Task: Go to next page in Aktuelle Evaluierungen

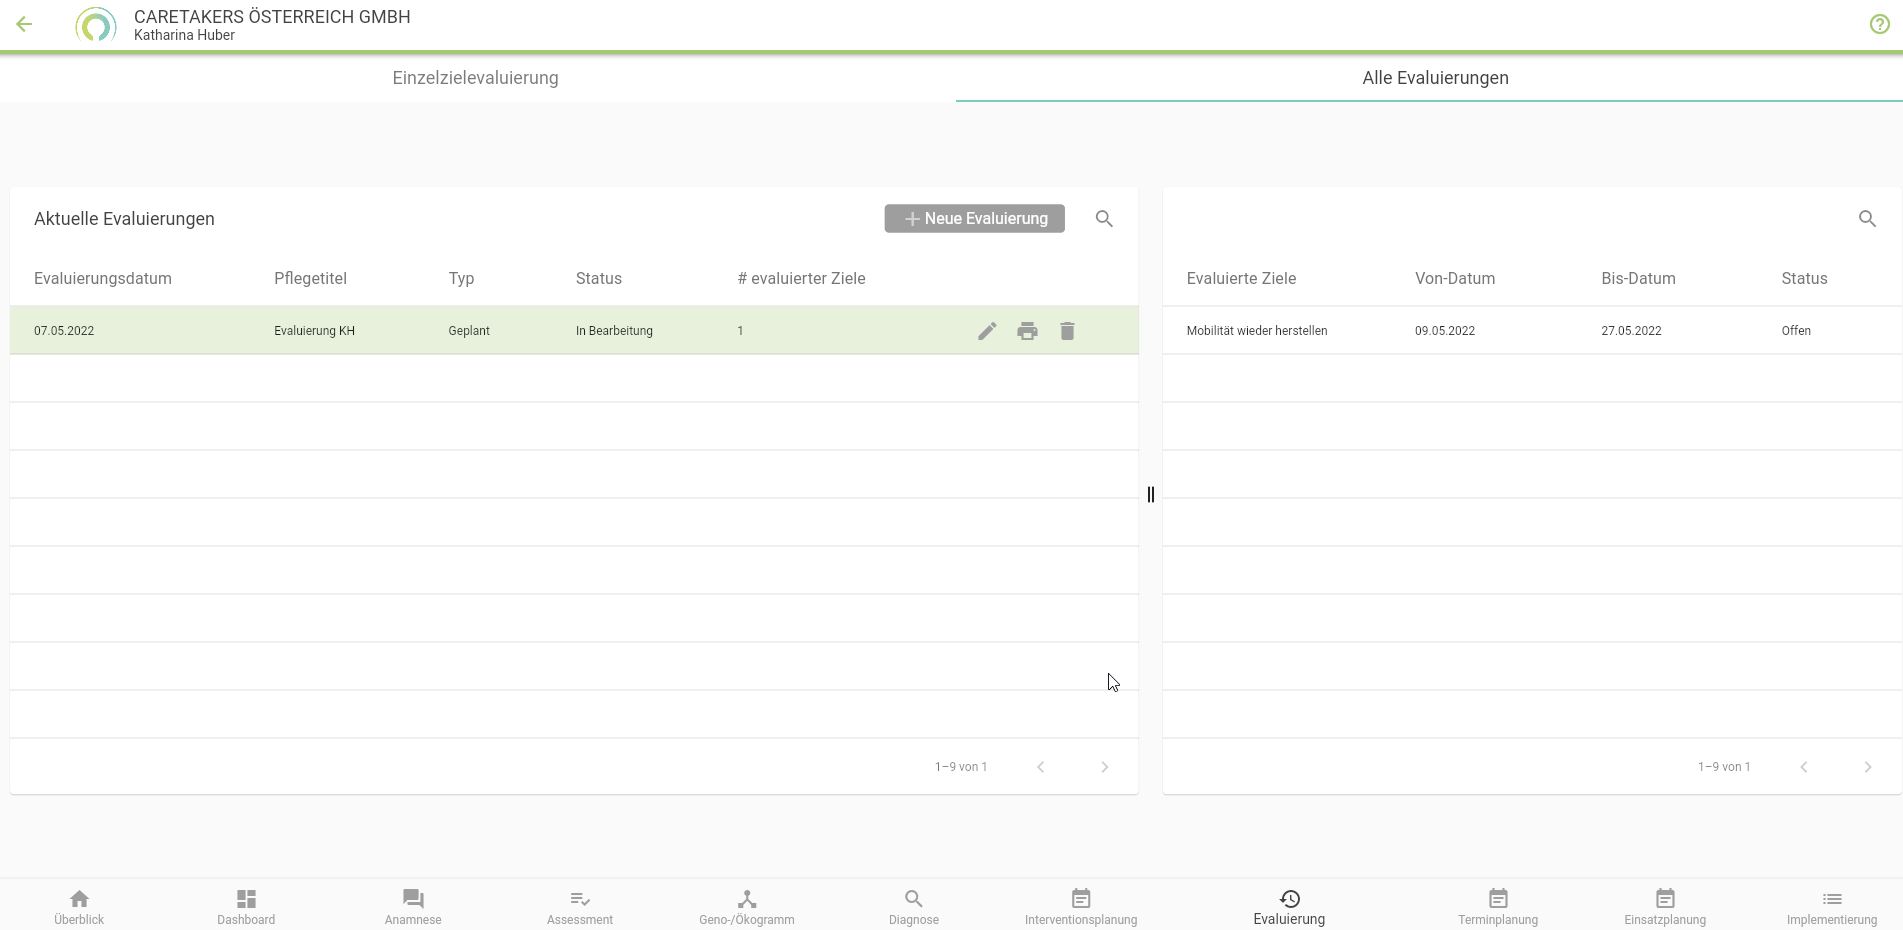Action: 1104,767
